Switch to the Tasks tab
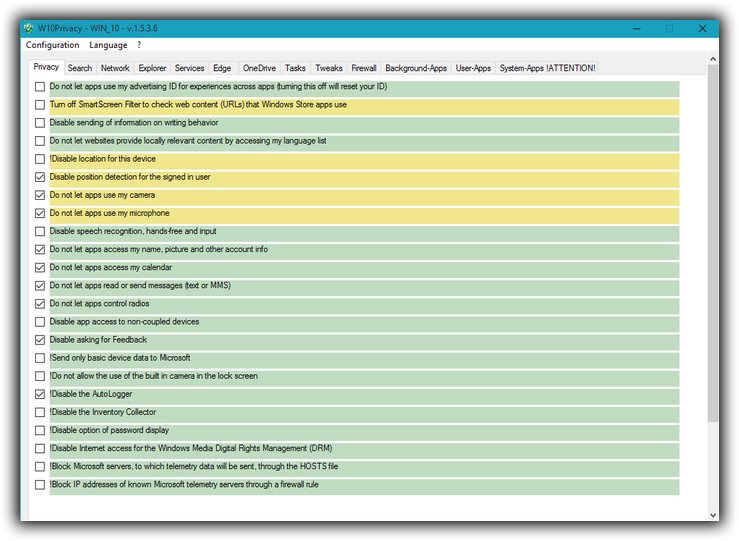The height and width of the screenshot is (541, 739). 295,68
